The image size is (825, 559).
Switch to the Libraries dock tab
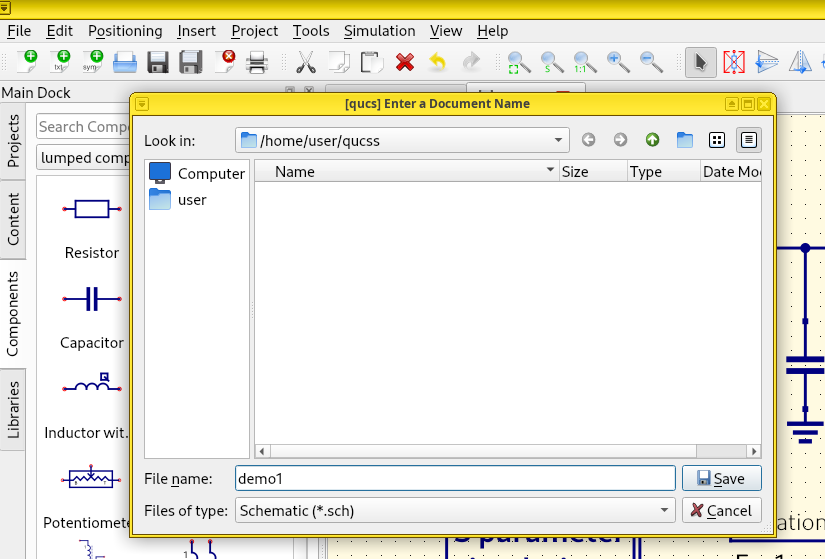click(x=14, y=409)
